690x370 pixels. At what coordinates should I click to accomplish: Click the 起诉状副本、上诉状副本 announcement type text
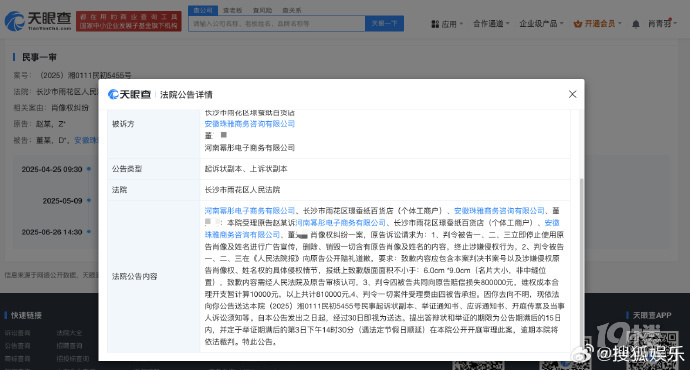[246, 169]
